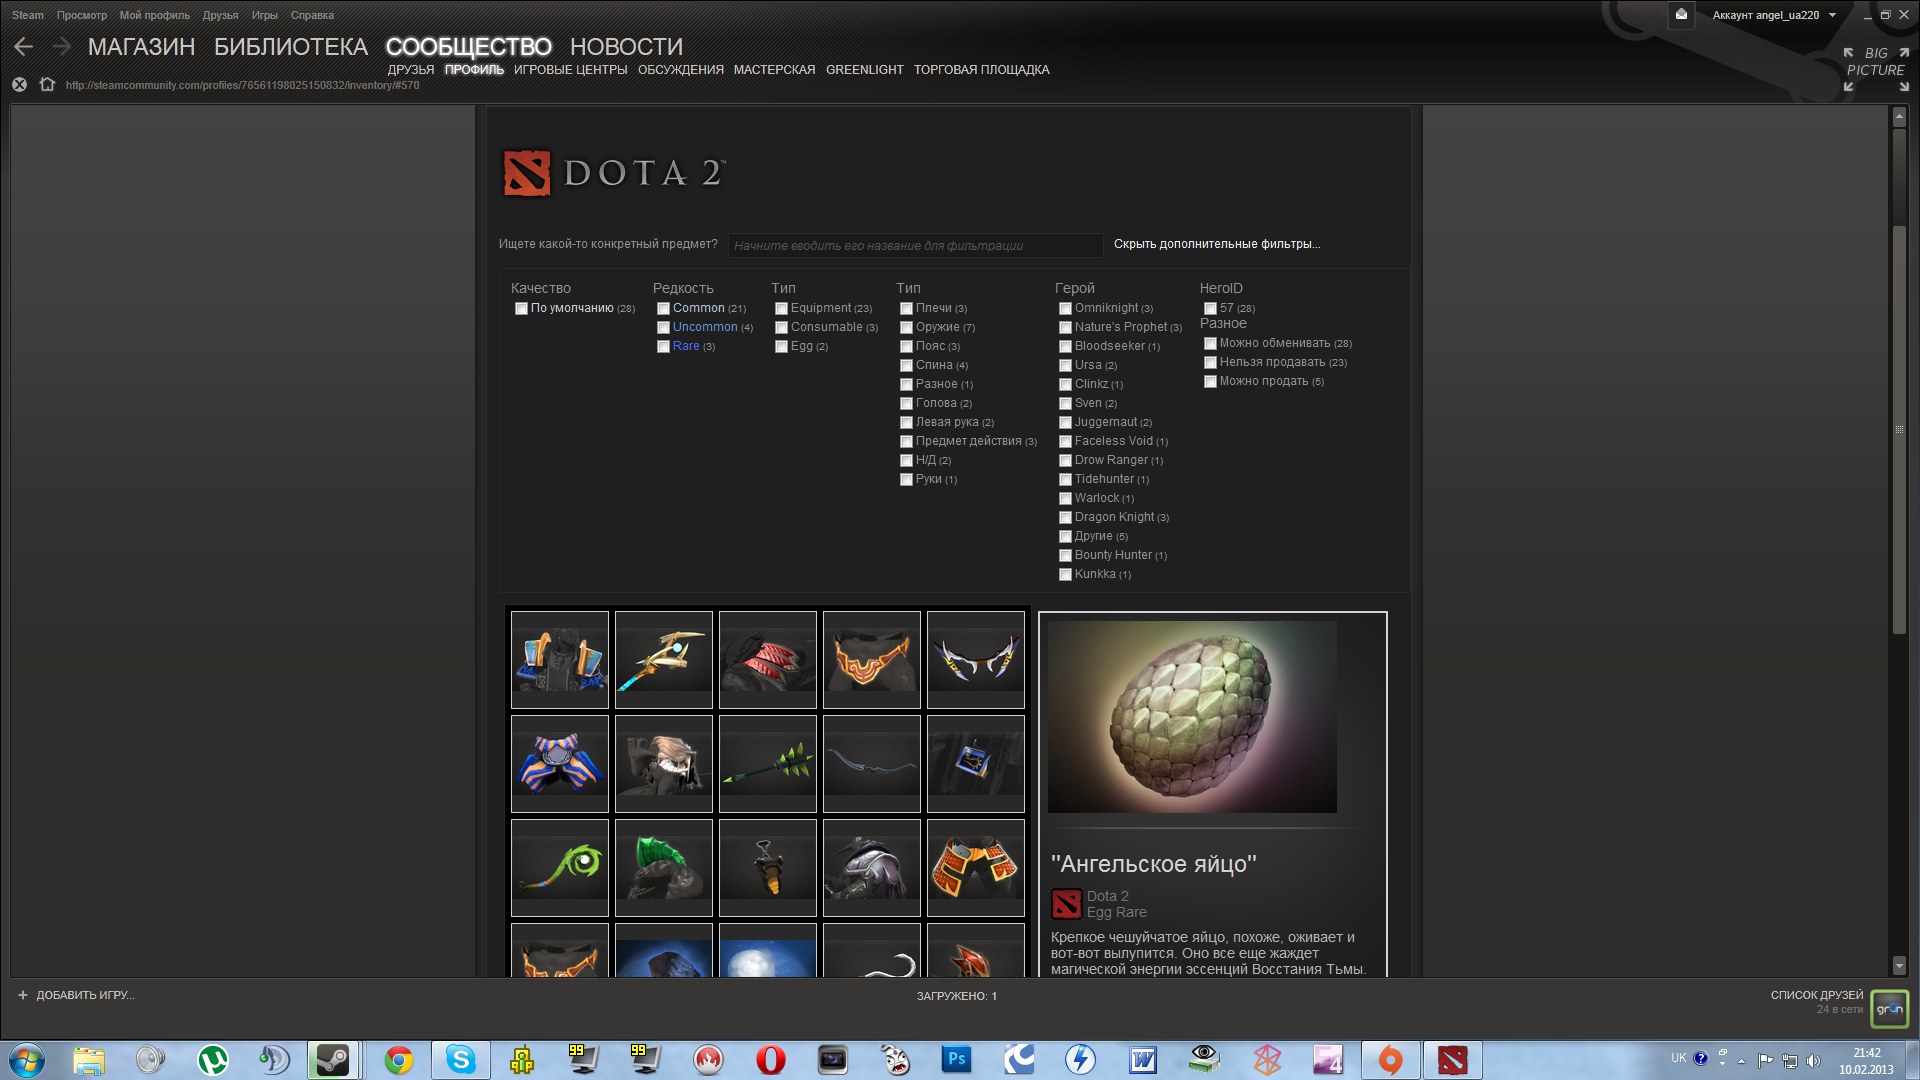Enable the Common rarity filter
The width and height of the screenshot is (1920, 1080).
pyautogui.click(x=663, y=309)
